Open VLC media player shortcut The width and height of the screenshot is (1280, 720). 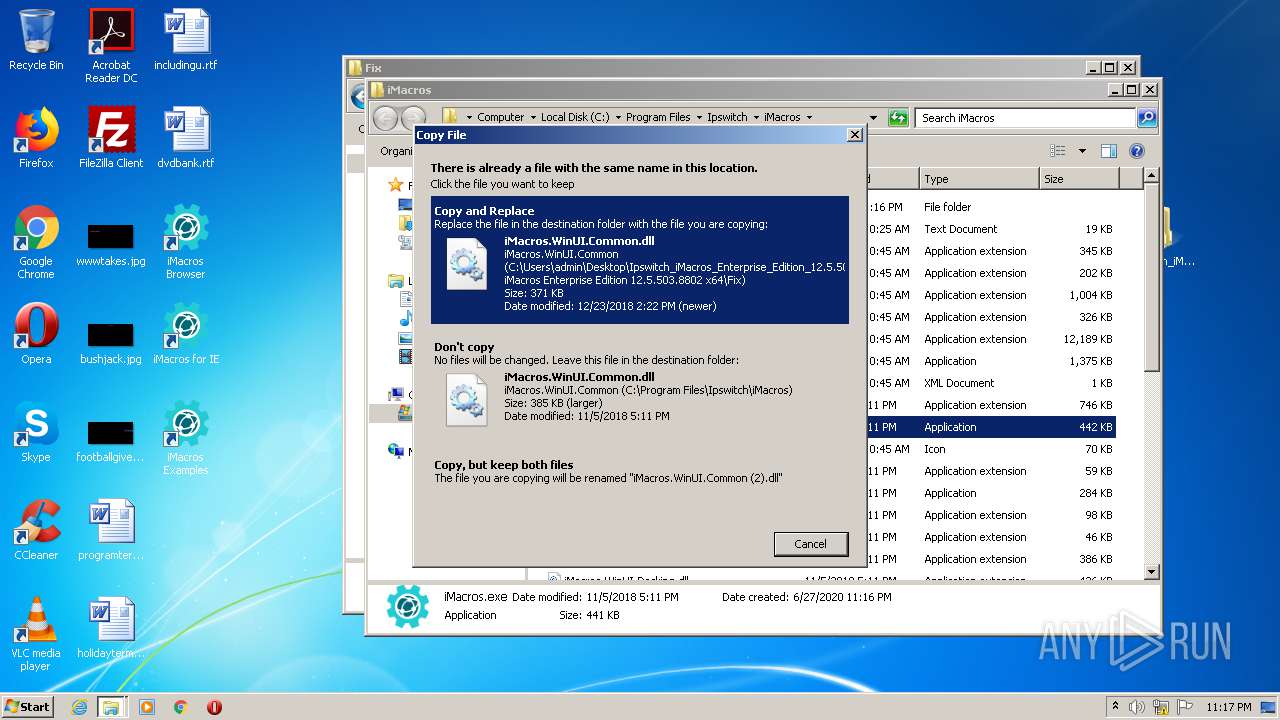(36, 634)
